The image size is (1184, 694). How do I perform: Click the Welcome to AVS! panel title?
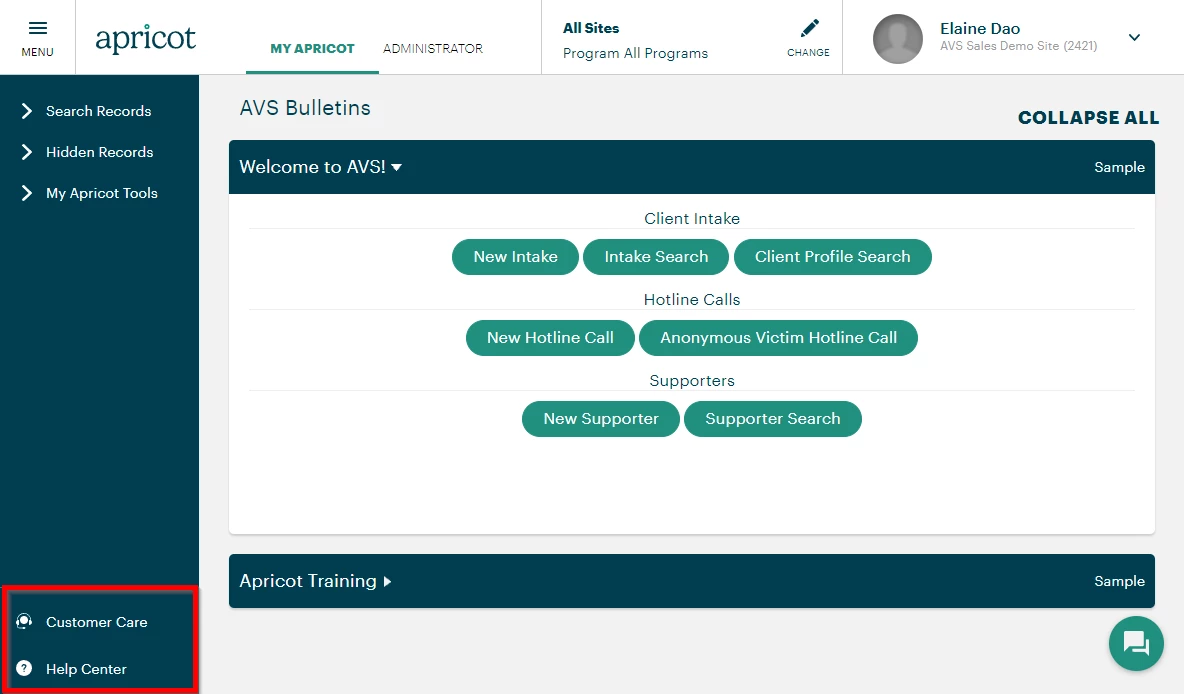pos(312,167)
